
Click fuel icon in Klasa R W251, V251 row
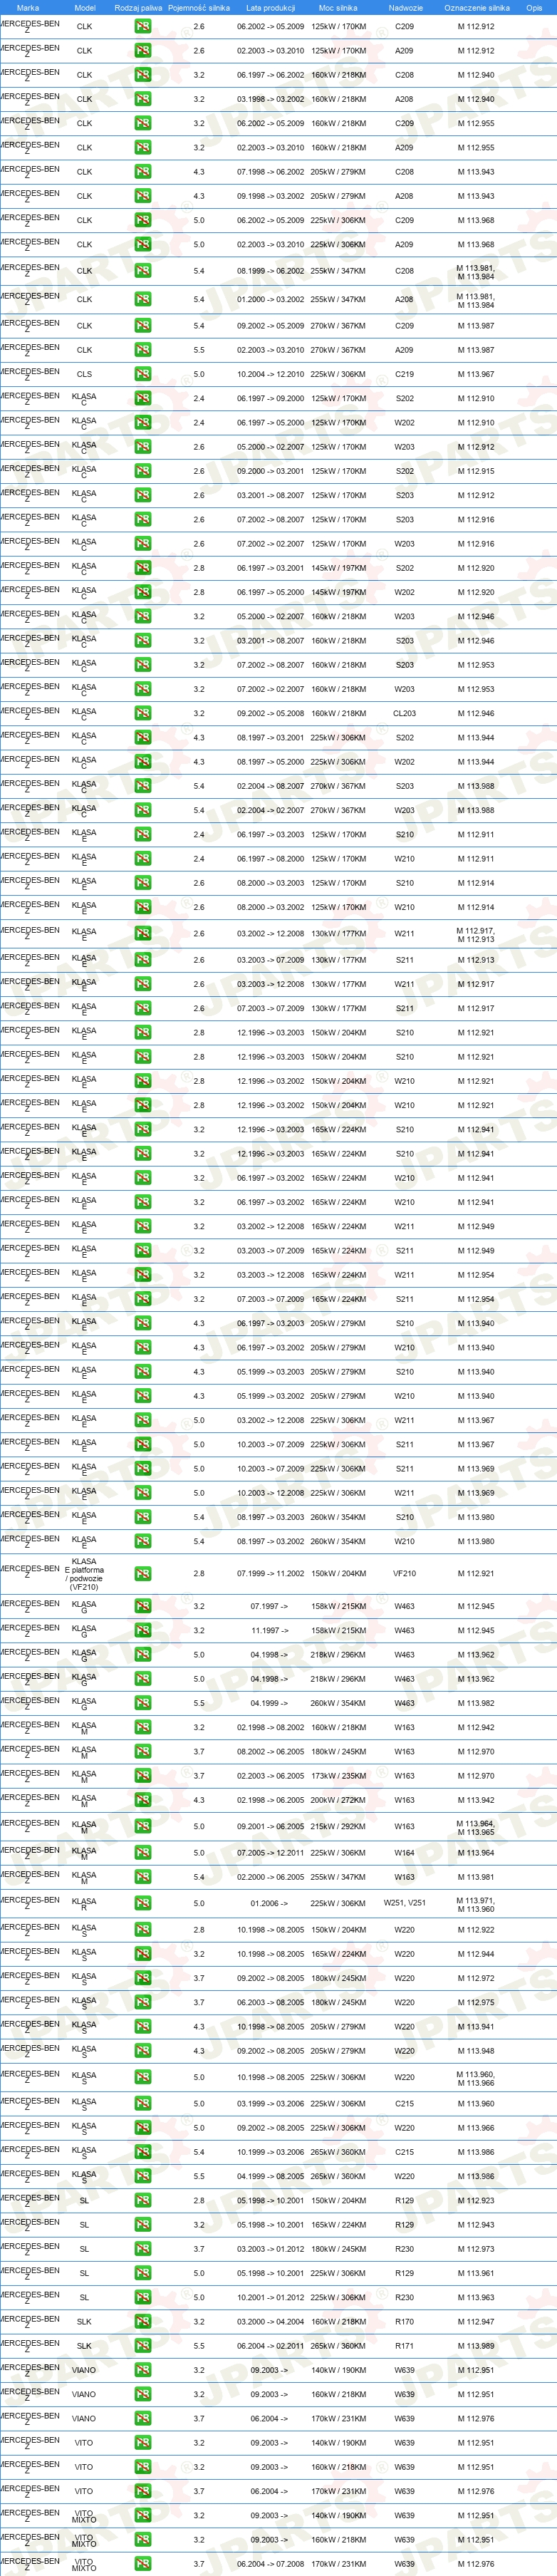pyautogui.click(x=143, y=1903)
